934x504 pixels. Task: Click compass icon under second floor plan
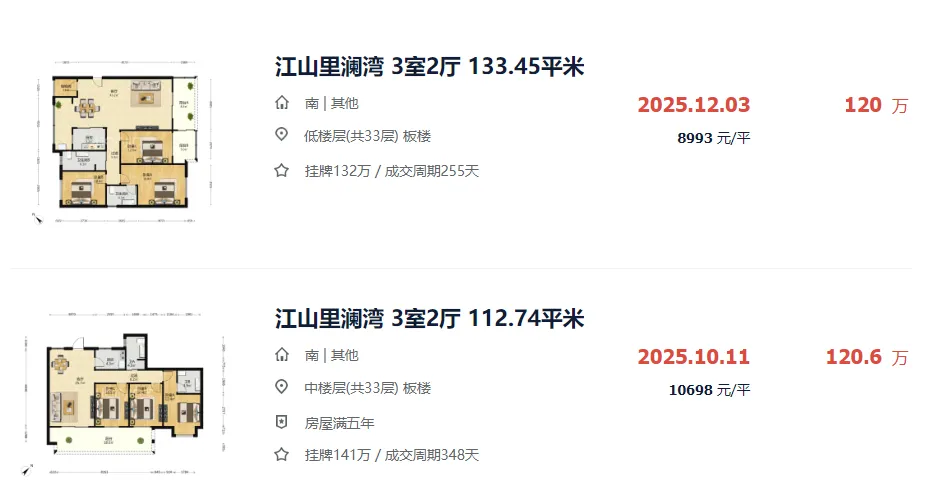pos(33,468)
